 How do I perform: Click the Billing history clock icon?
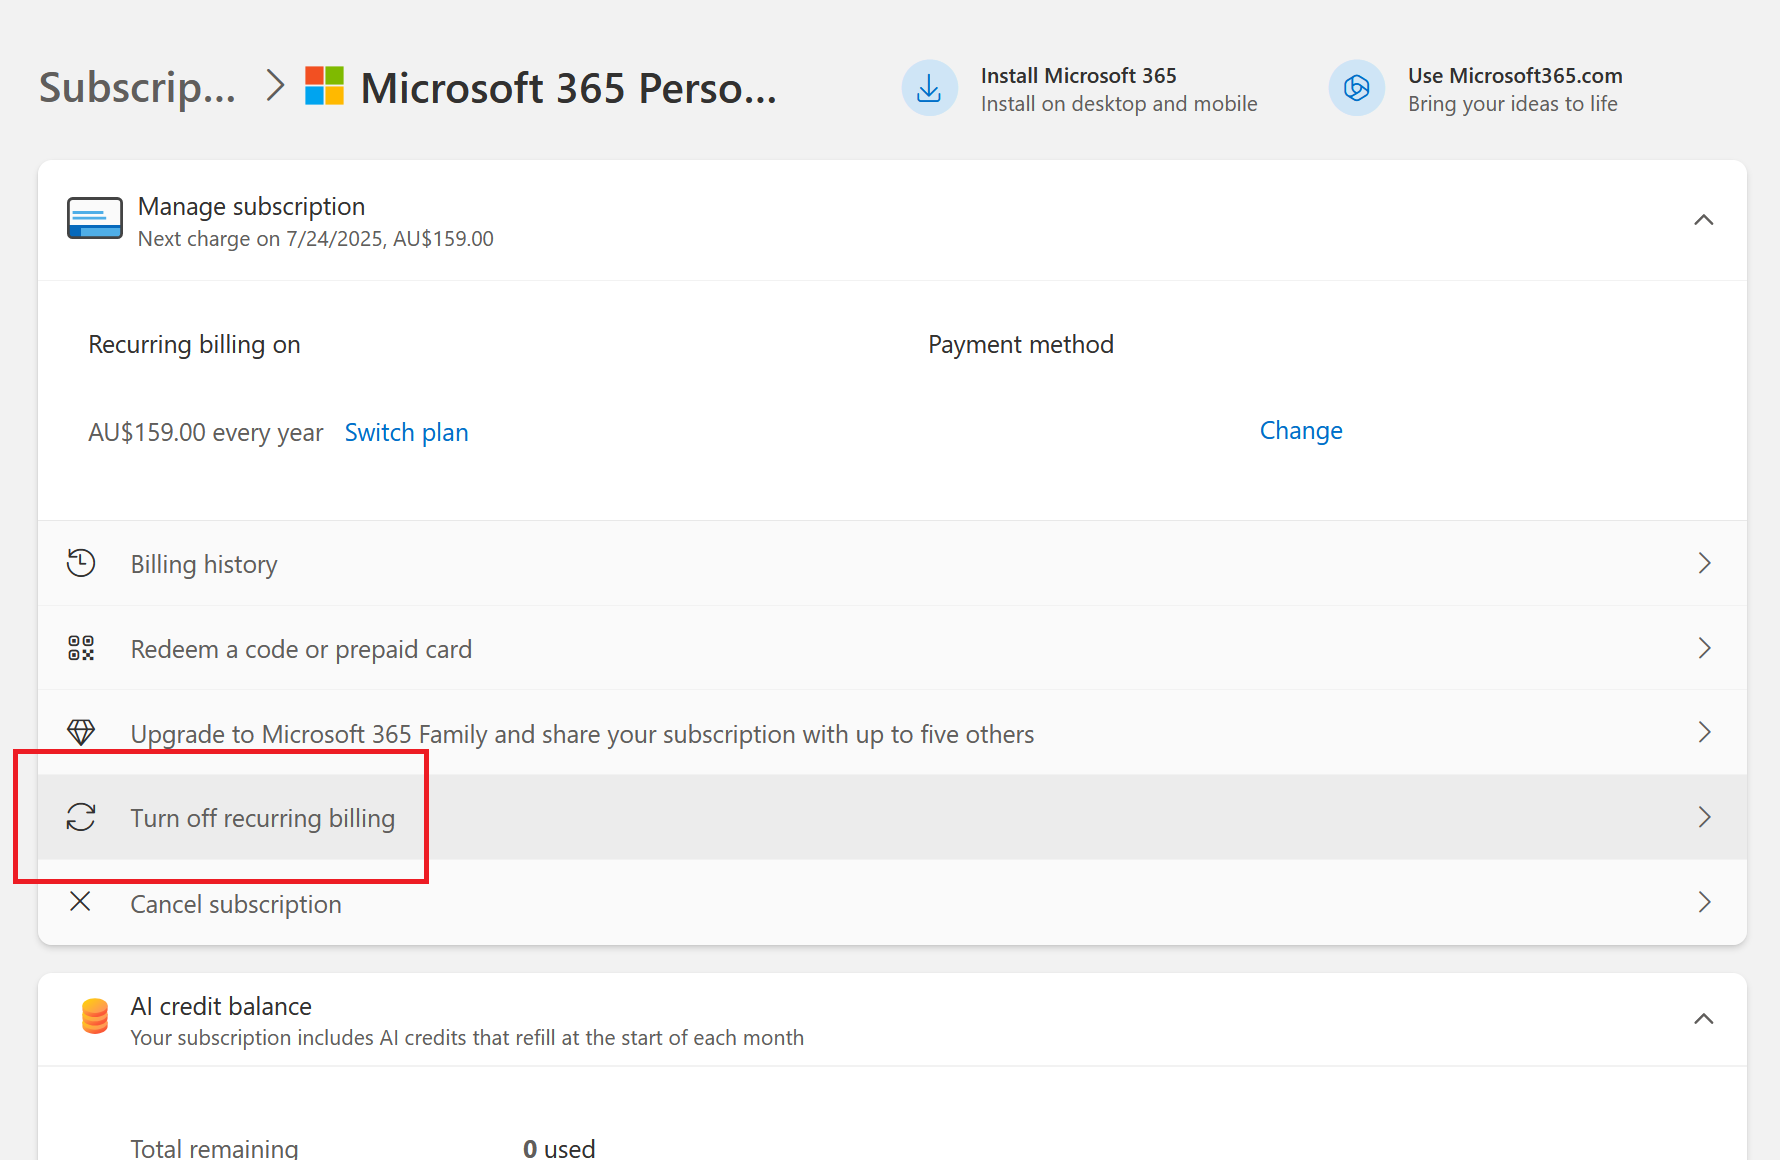tap(81, 563)
